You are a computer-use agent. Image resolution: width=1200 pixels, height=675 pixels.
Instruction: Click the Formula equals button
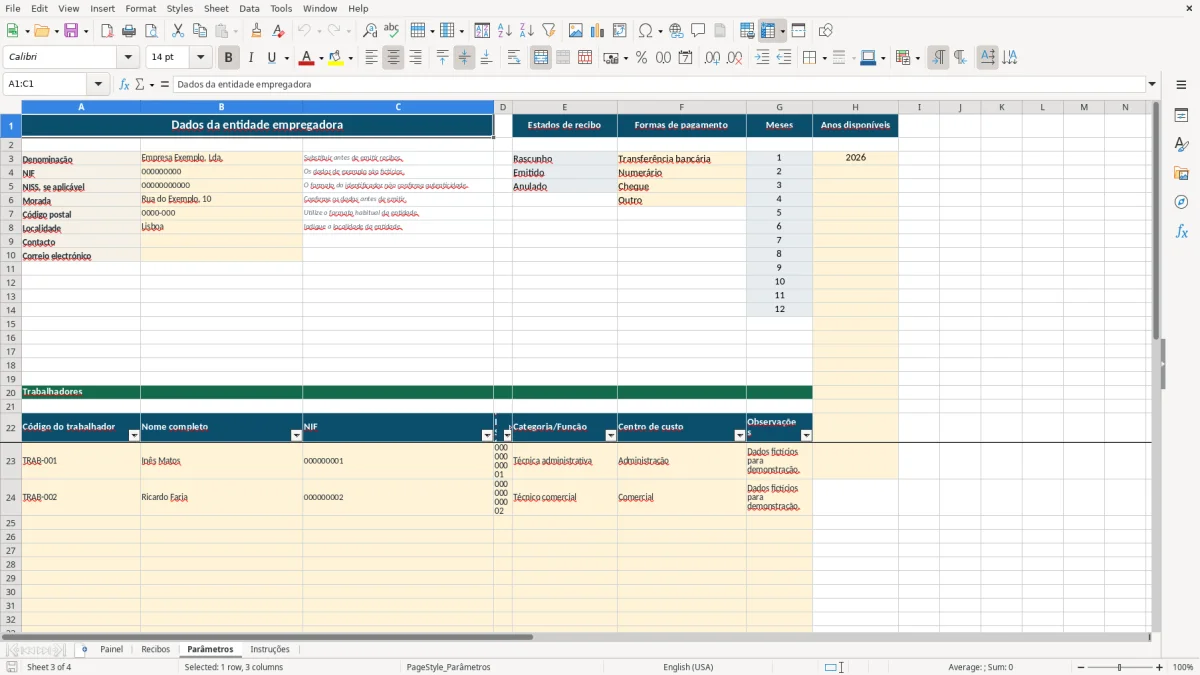[165, 85]
